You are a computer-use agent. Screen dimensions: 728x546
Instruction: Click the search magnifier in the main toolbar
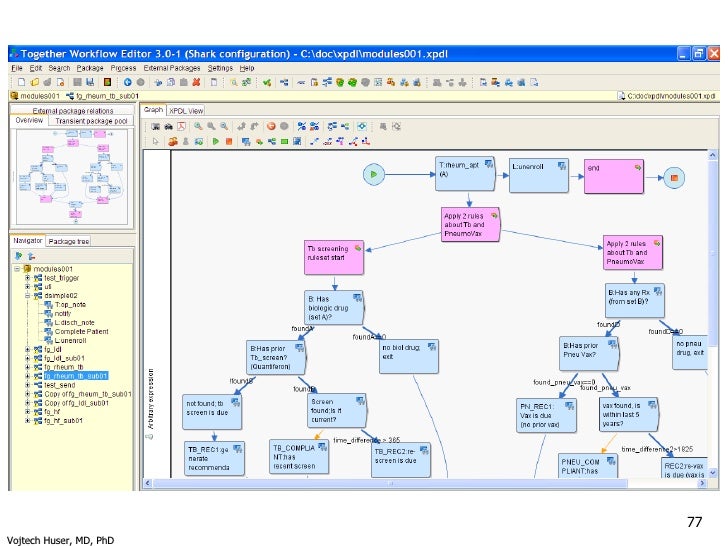[x=234, y=82]
